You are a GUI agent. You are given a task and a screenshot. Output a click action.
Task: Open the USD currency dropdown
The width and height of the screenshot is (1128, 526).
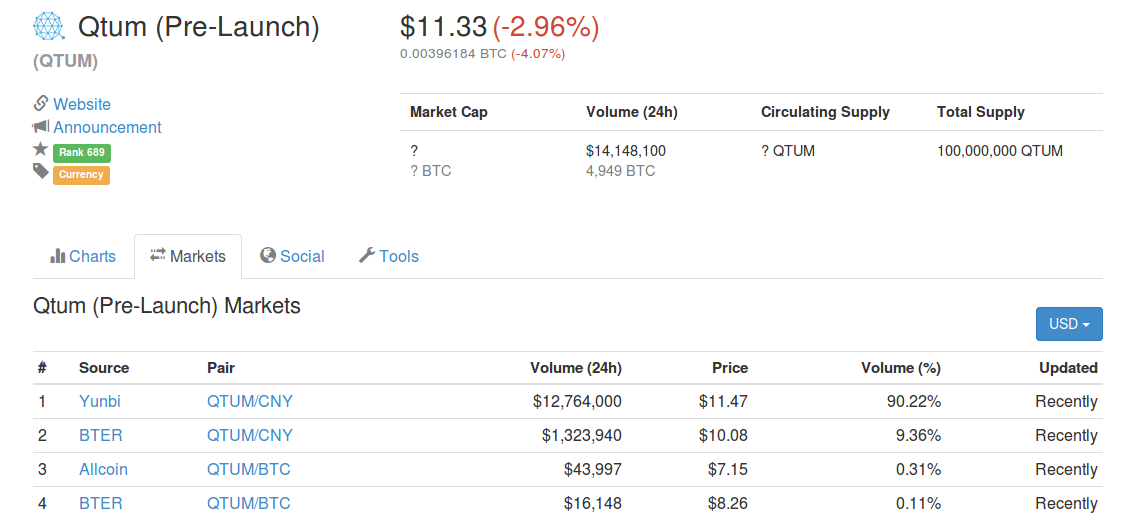tap(1069, 324)
